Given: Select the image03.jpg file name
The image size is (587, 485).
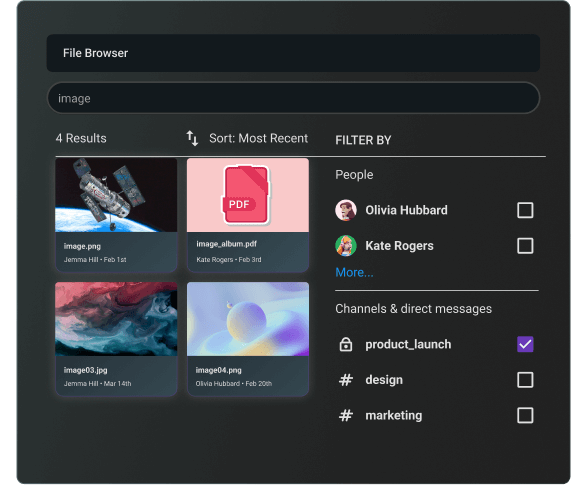Looking at the screenshot, I should [85, 370].
